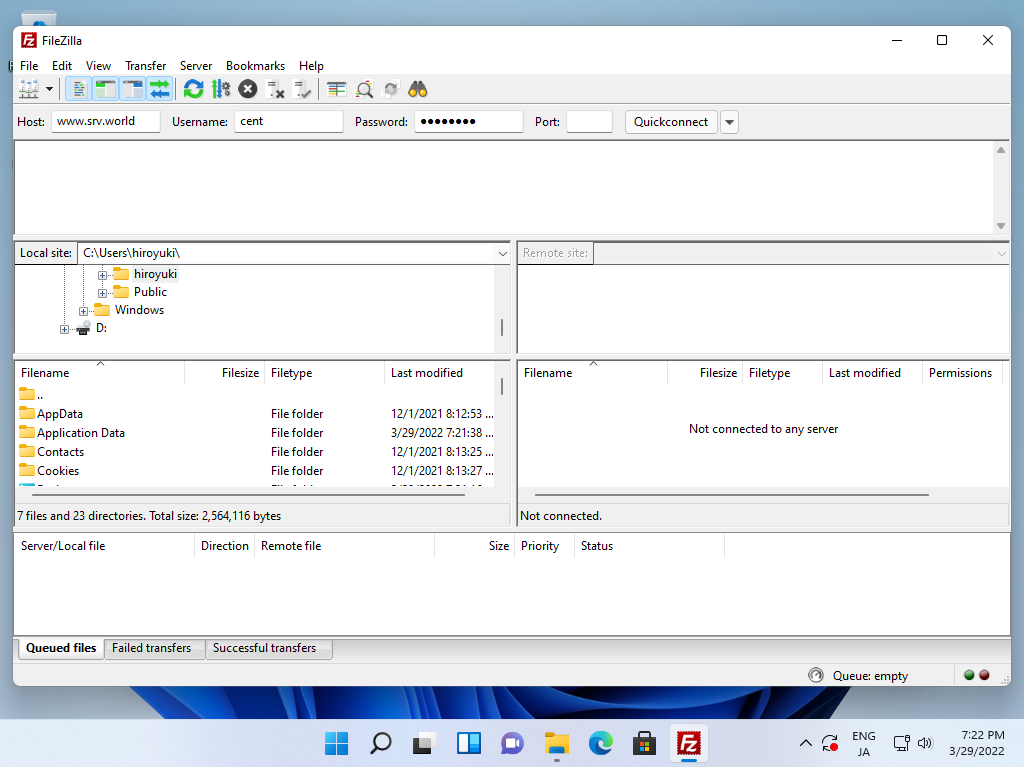The image size is (1024, 767).
Task: Open Quickconnect history dropdown arrow
Action: 729,122
